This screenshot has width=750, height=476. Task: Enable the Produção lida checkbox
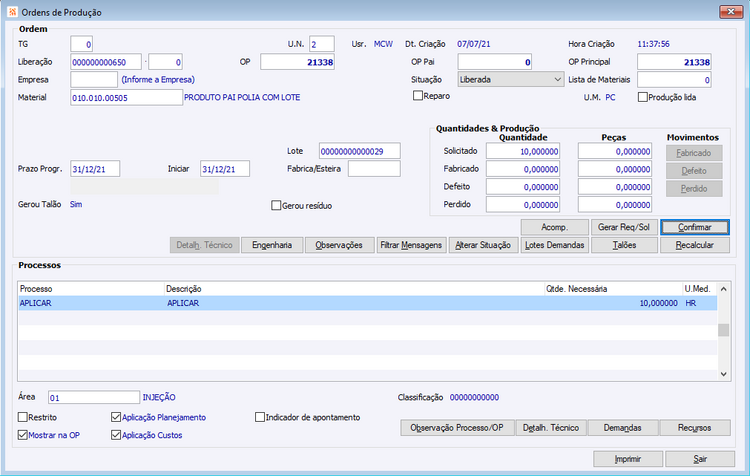pyautogui.click(x=643, y=97)
